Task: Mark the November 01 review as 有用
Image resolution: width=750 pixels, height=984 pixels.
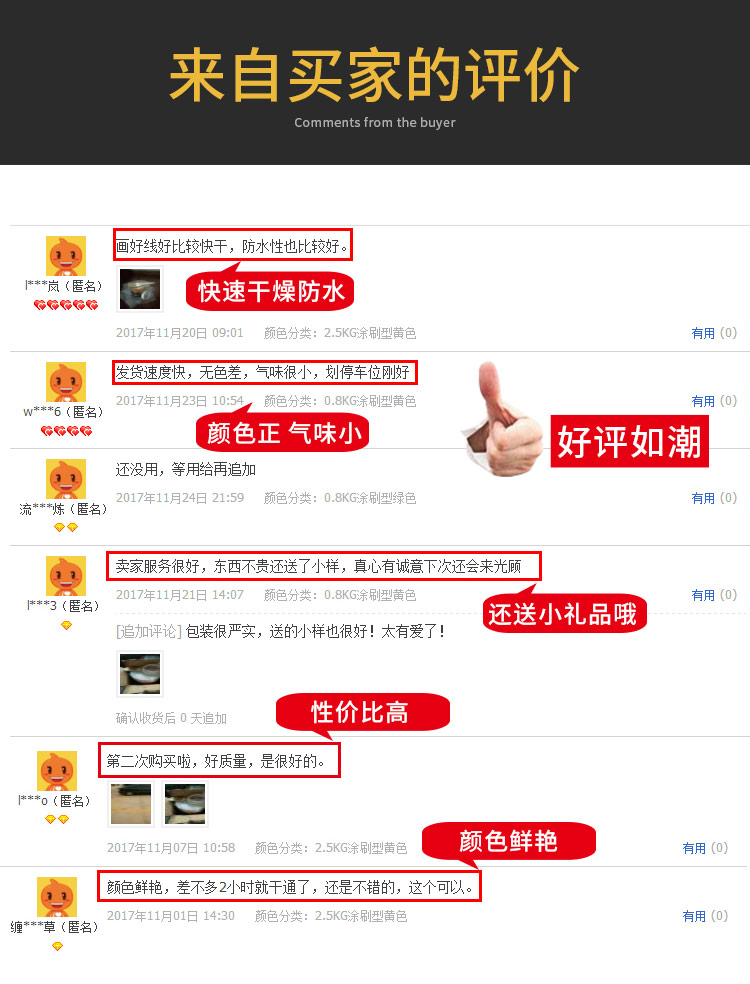Action: (705, 916)
